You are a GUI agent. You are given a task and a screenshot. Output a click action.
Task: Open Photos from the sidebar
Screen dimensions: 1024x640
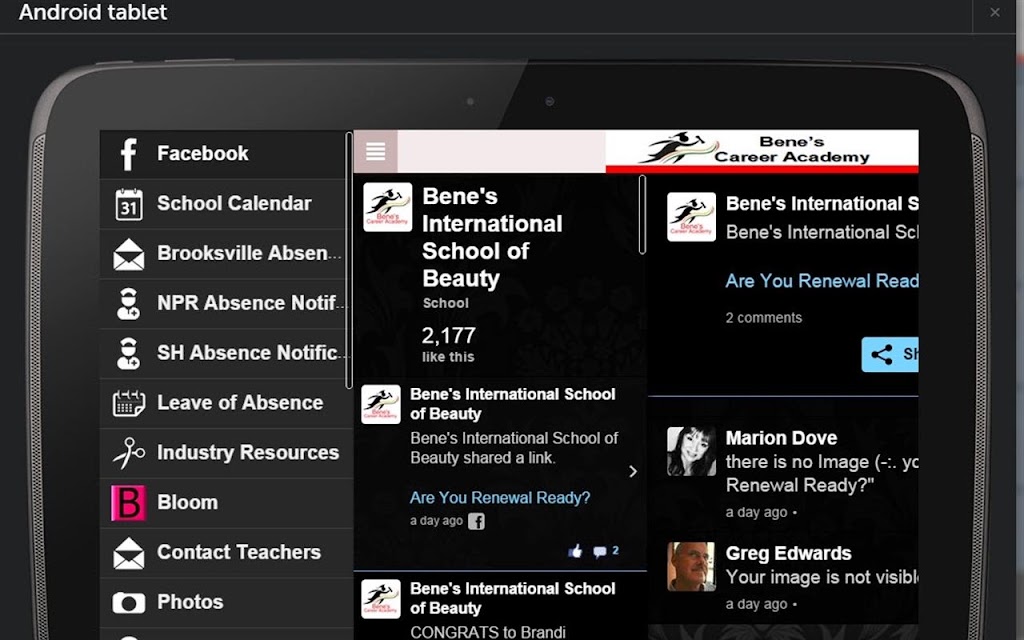click(226, 602)
